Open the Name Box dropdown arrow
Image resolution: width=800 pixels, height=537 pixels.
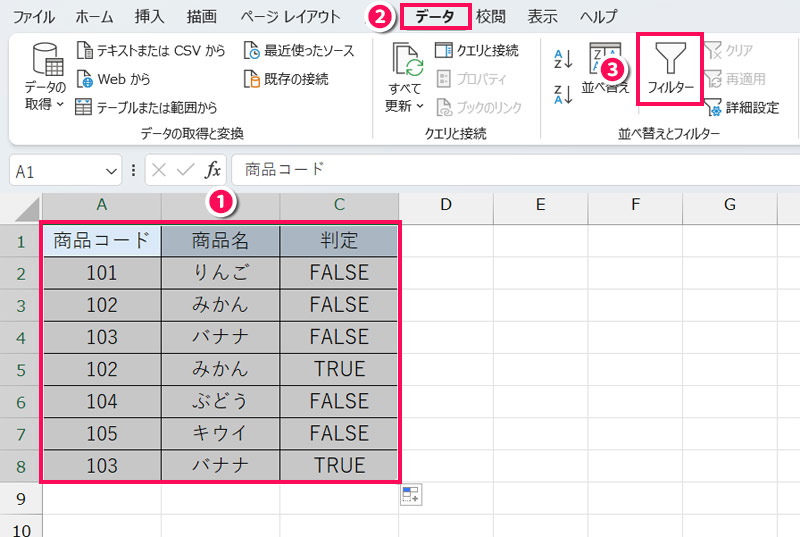tap(111, 171)
